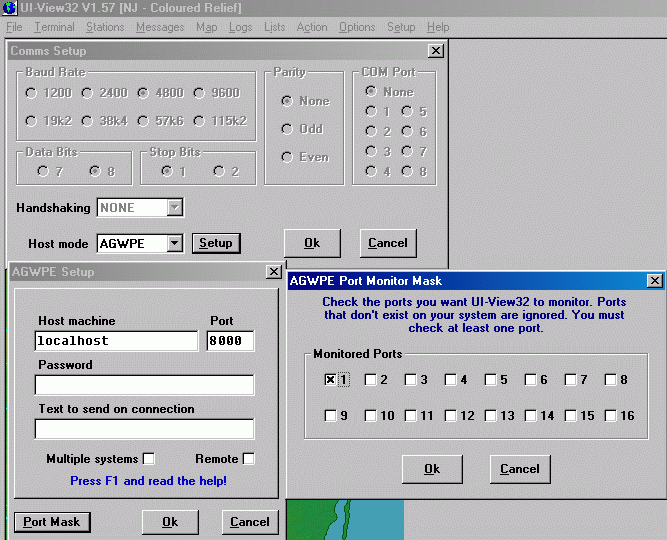Screen dimensions: 667x540
Task: Open the Logs menu
Action: (x=240, y=27)
